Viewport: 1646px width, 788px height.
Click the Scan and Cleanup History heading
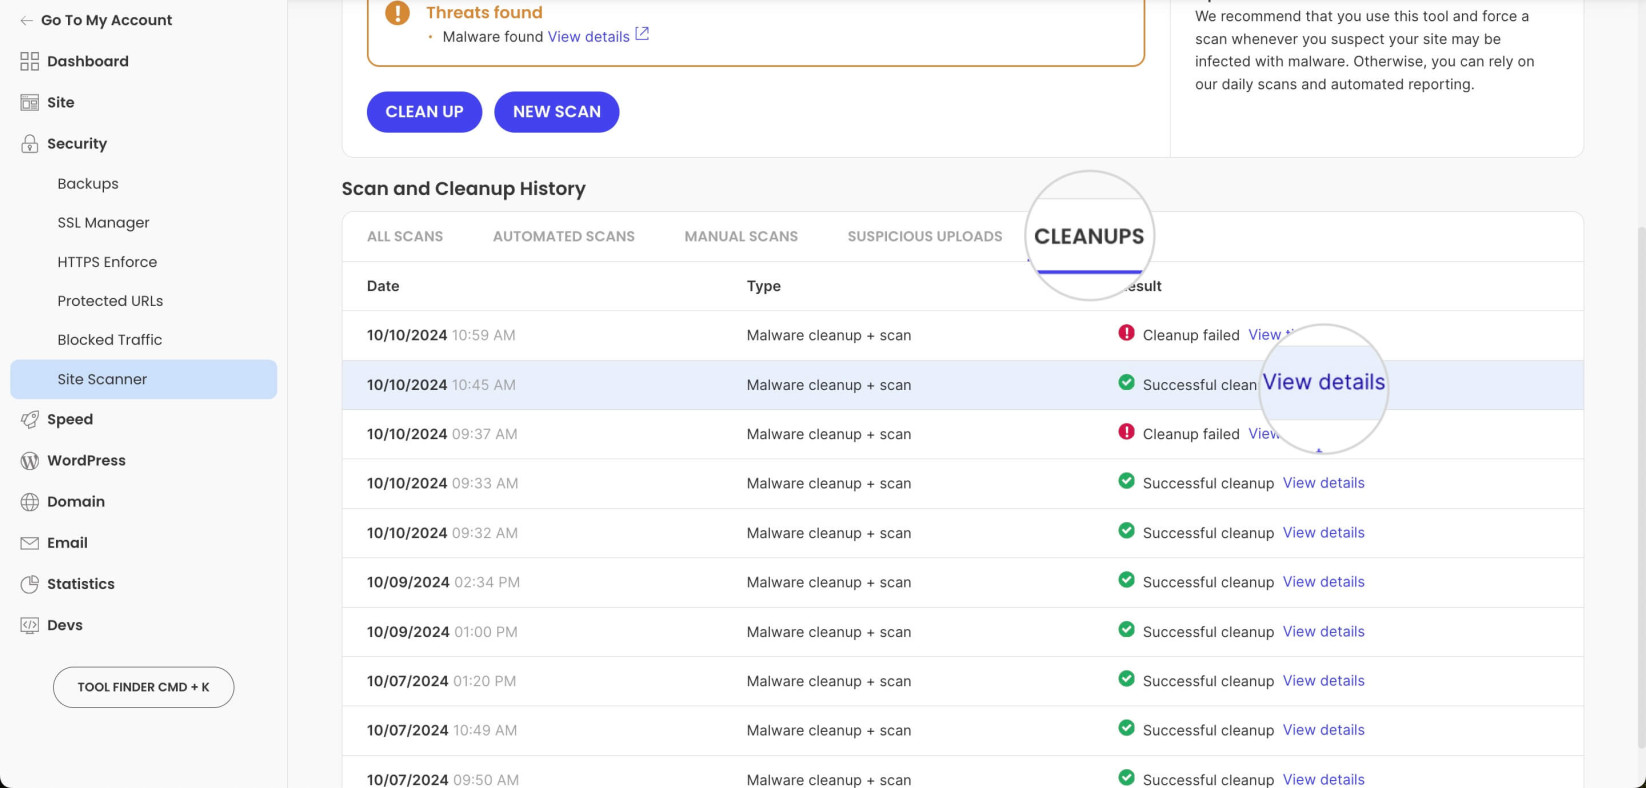464,189
